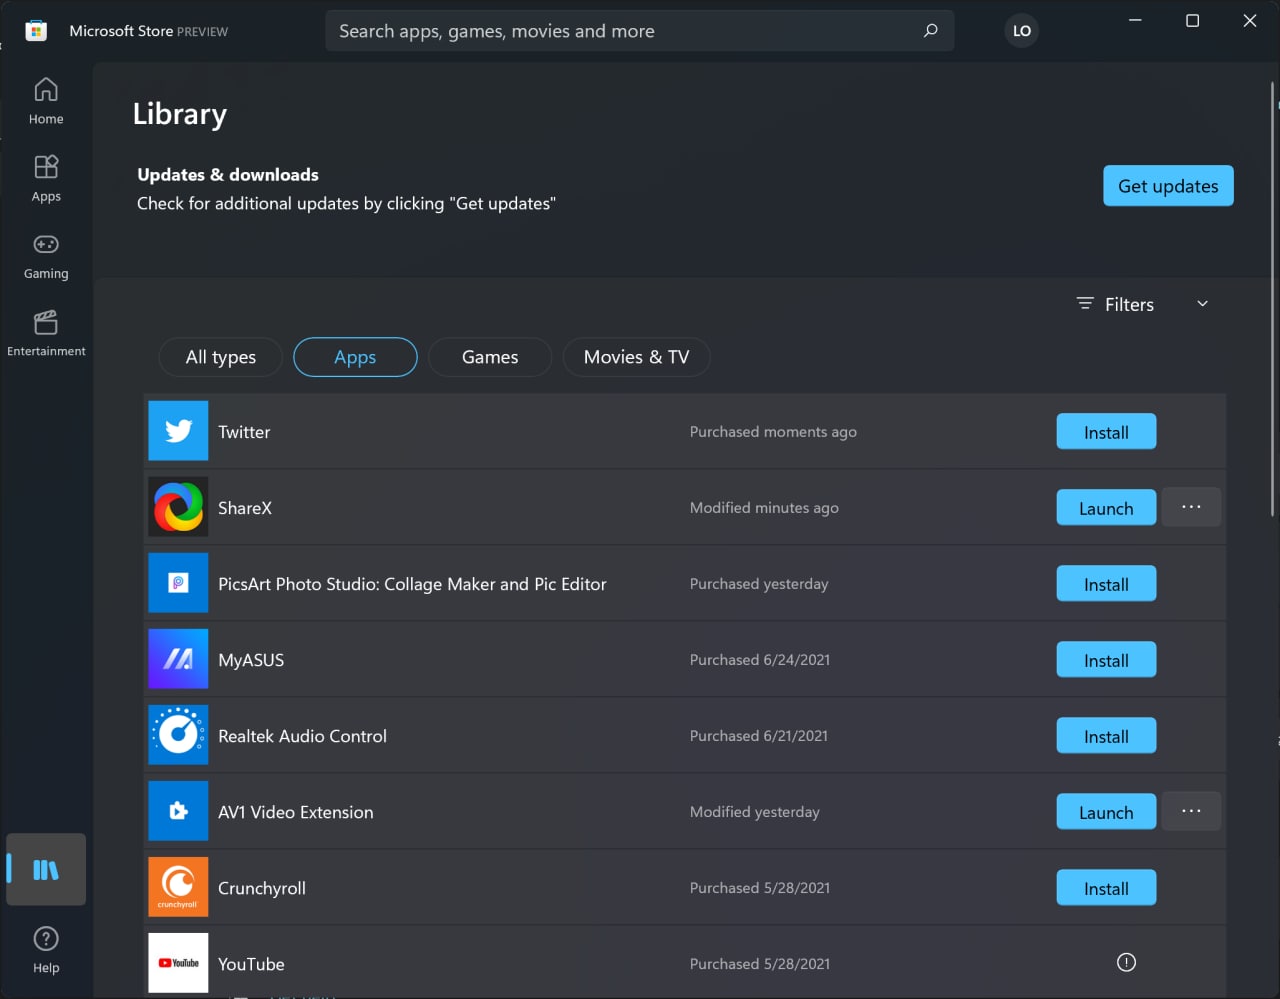Click the search magnifier icon
This screenshot has height=999, width=1280.
pos(930,31)
